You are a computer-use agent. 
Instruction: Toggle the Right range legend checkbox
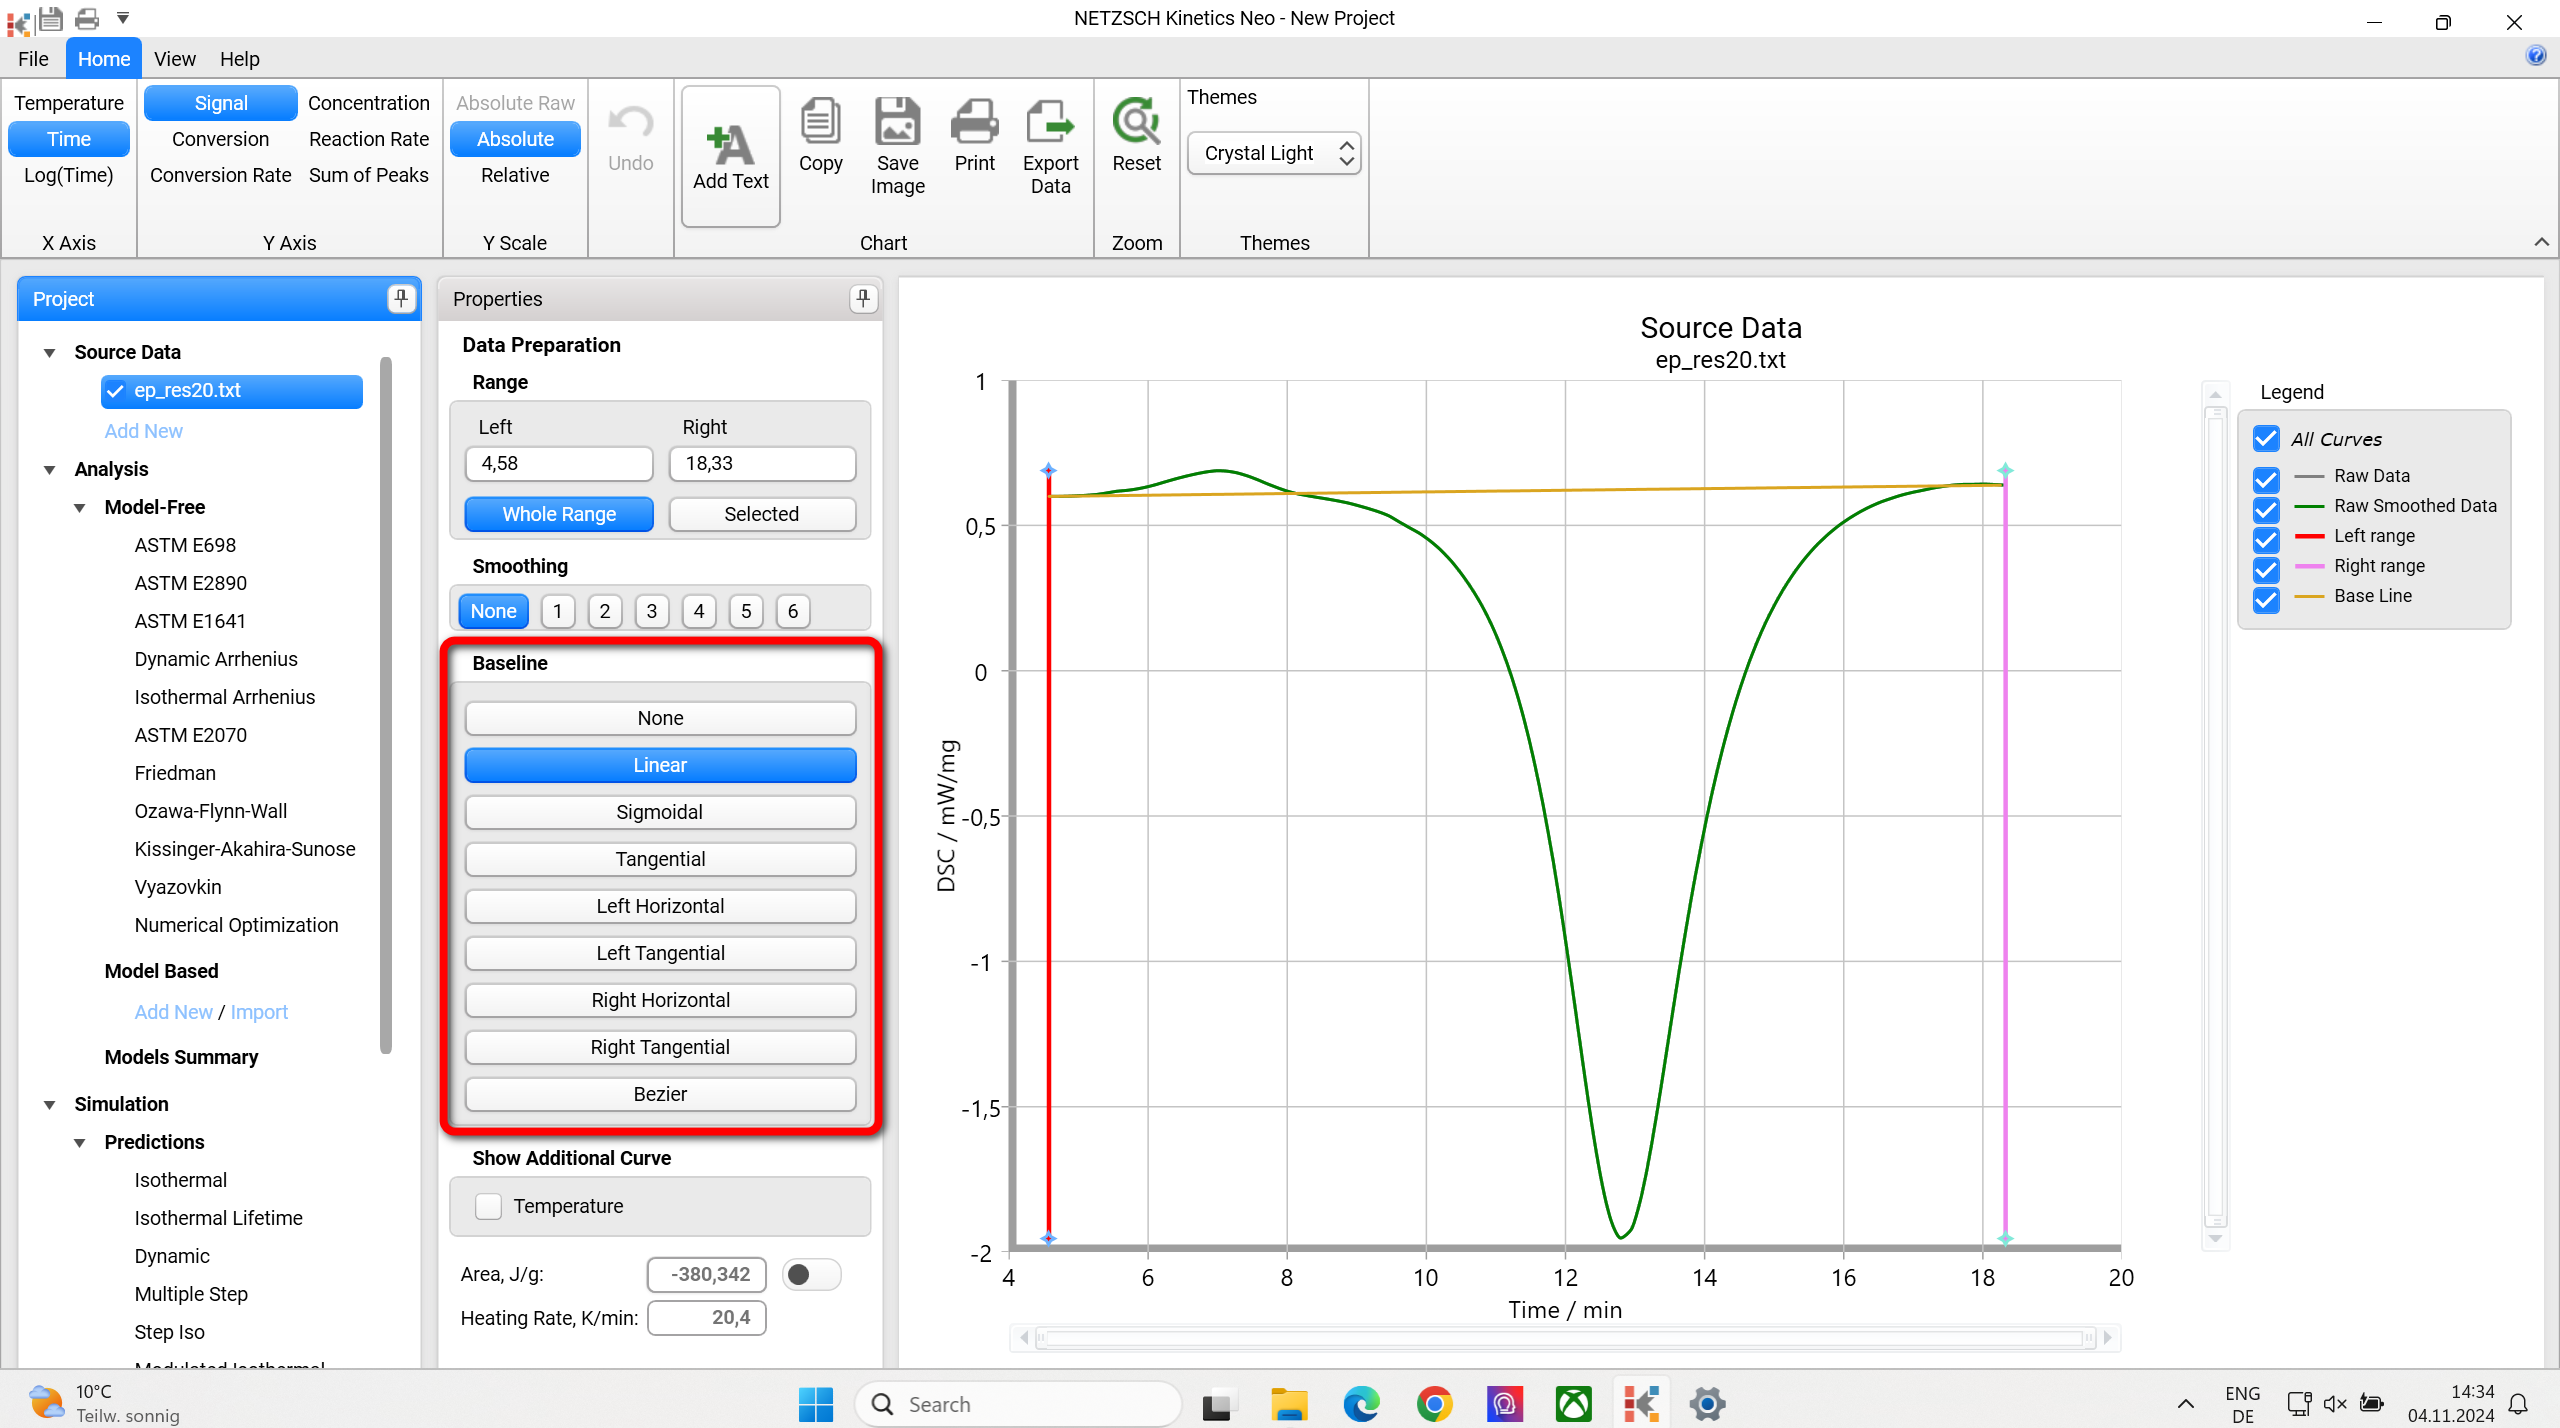click(x=2266, y=569)
